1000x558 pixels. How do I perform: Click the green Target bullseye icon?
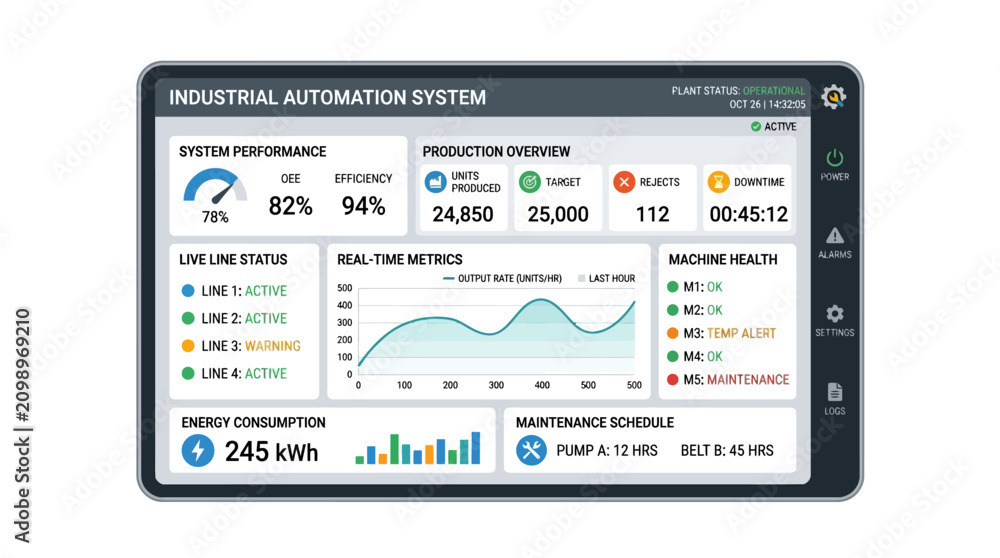(529, 182)
